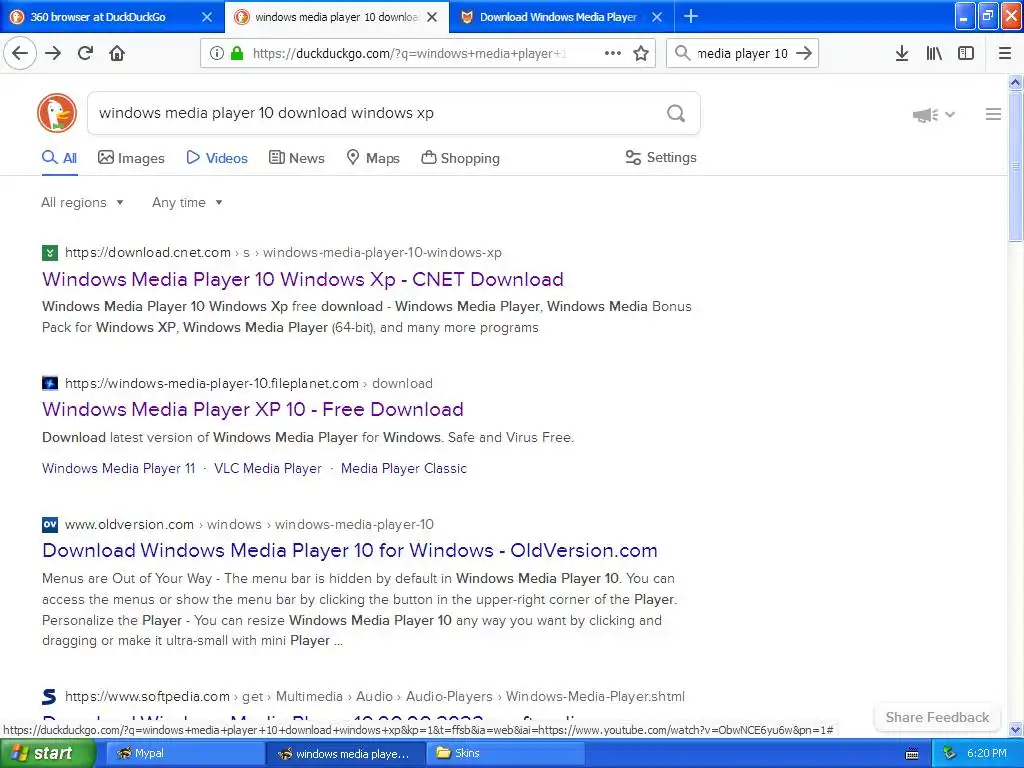Open OldVersion.com Windows Media Player 10 result
This screenshot has height=768, width=1024.
[x=349, y=550]
